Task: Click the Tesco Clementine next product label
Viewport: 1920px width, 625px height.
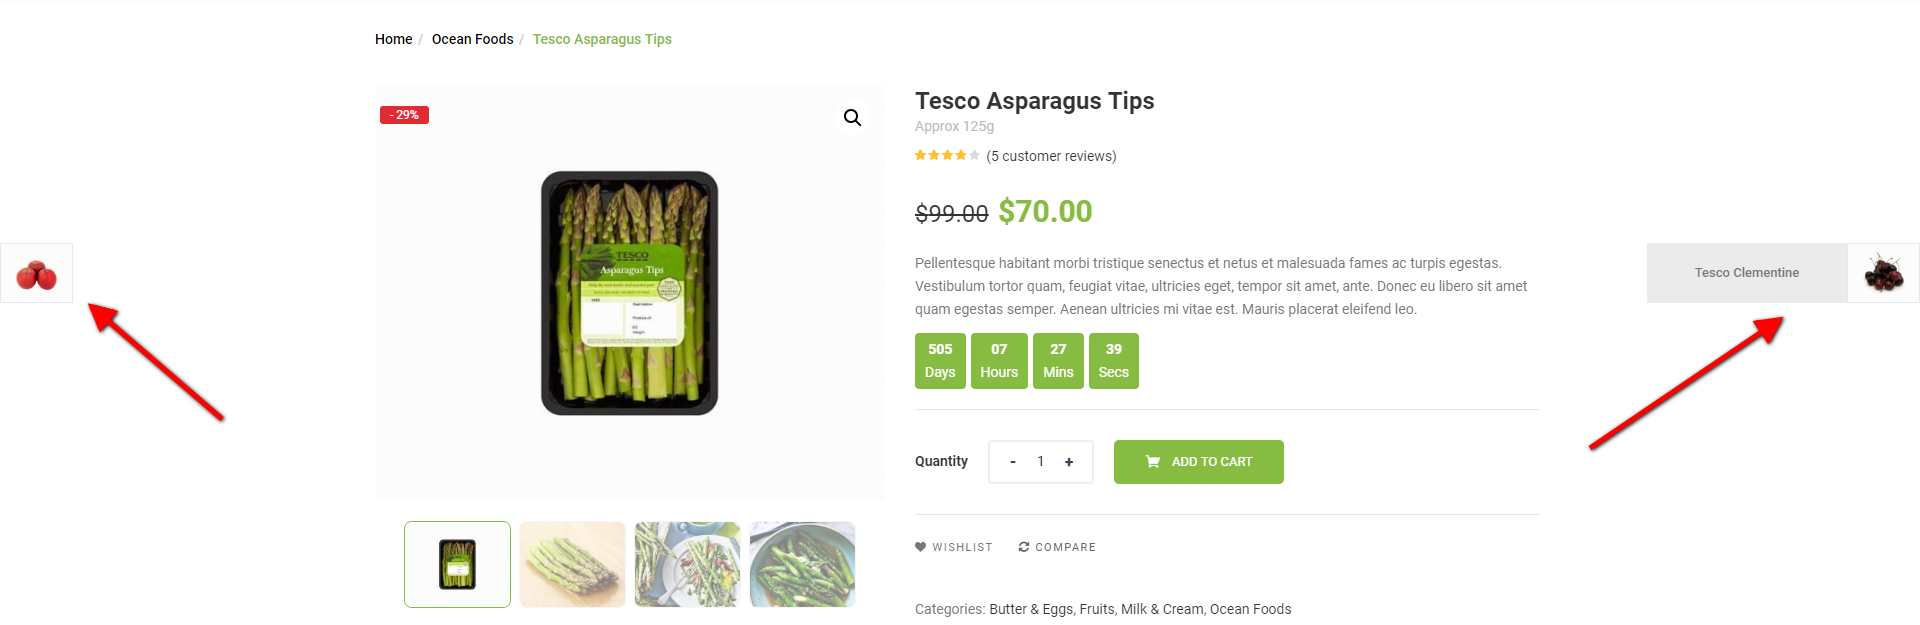Action: [x=1746, y=273]
